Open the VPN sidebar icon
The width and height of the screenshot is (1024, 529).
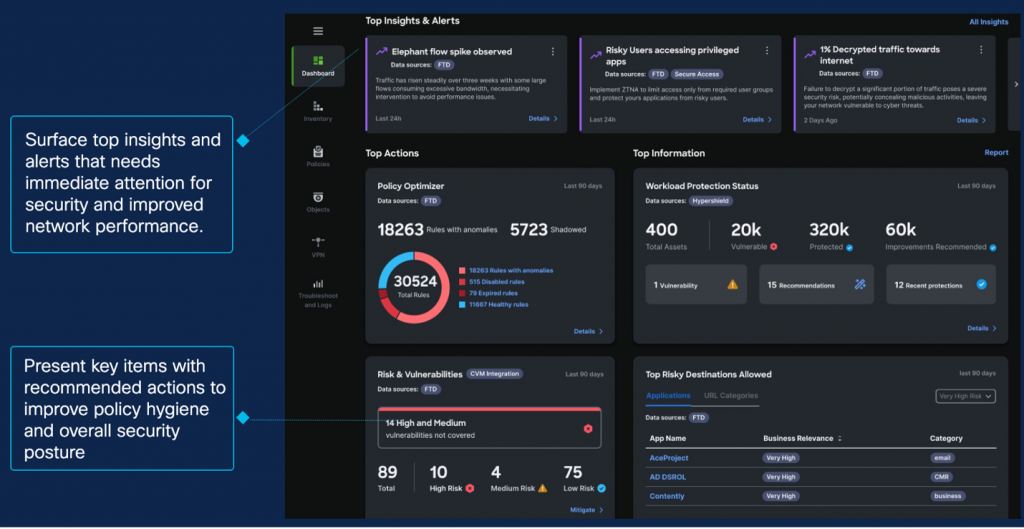tap(318, 246)
